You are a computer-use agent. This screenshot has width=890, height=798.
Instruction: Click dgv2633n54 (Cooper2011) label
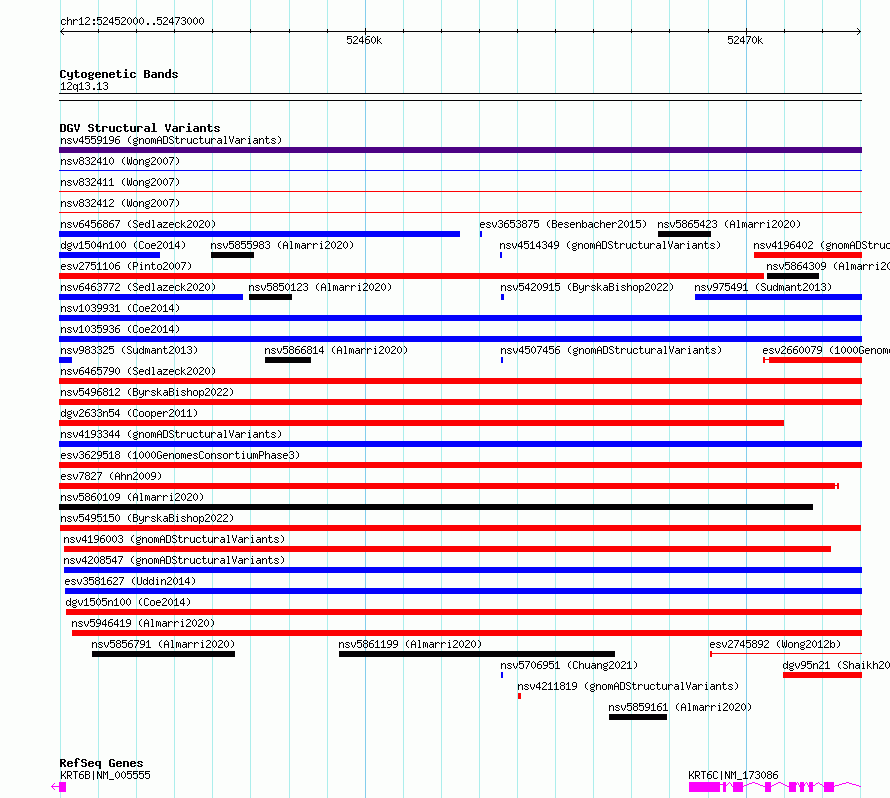click(129, 413)
